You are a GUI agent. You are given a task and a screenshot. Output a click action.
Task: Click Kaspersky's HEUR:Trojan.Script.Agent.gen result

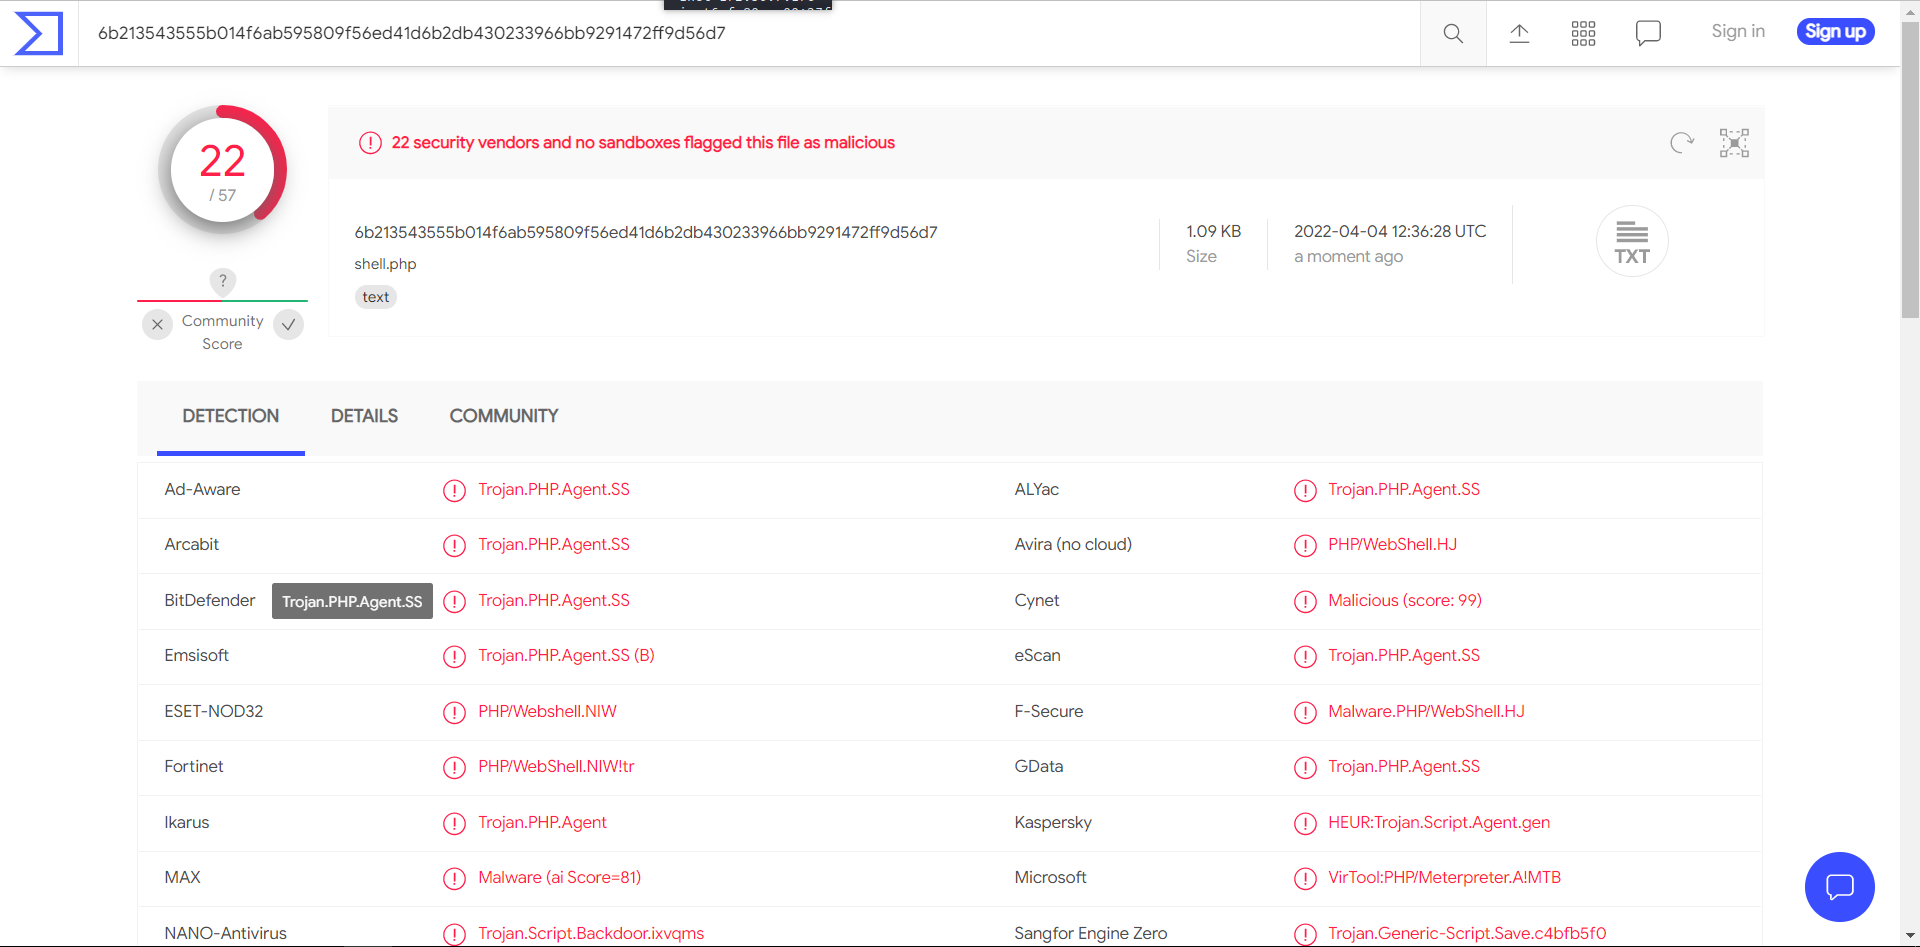click(x=1439, y=822)
